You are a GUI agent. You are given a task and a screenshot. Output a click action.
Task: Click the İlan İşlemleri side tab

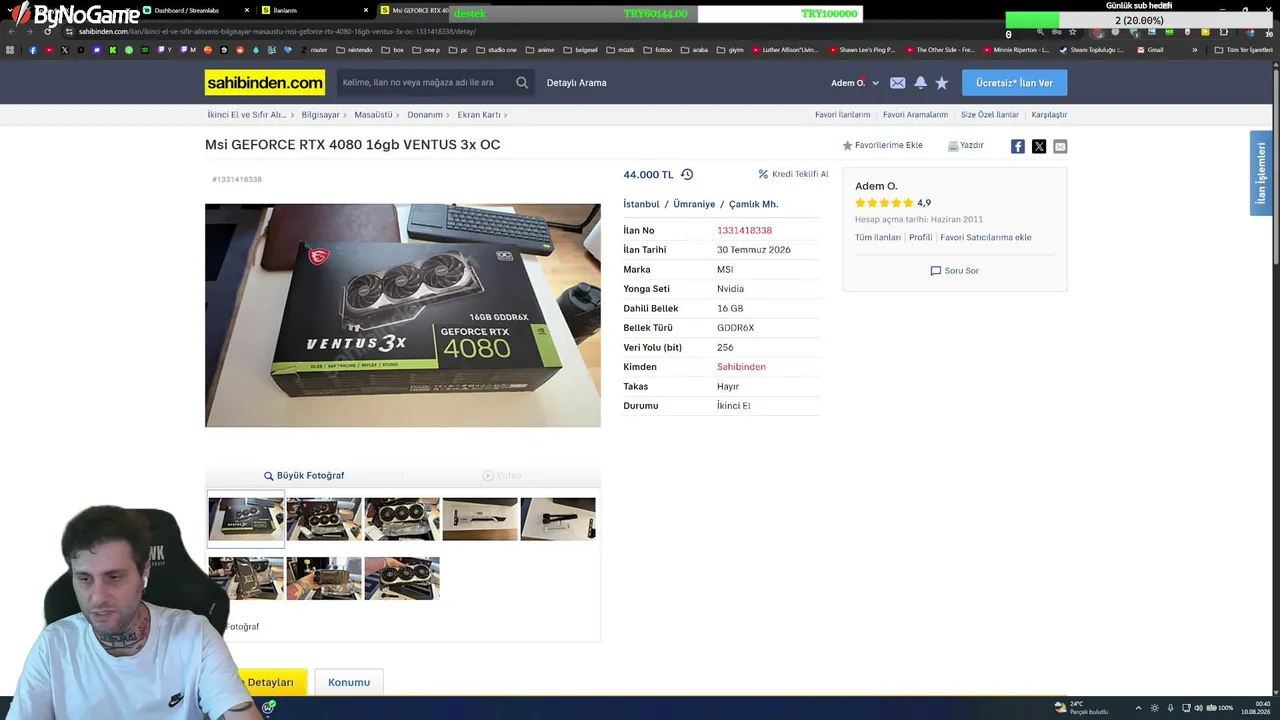click(x=1261, y=173)
